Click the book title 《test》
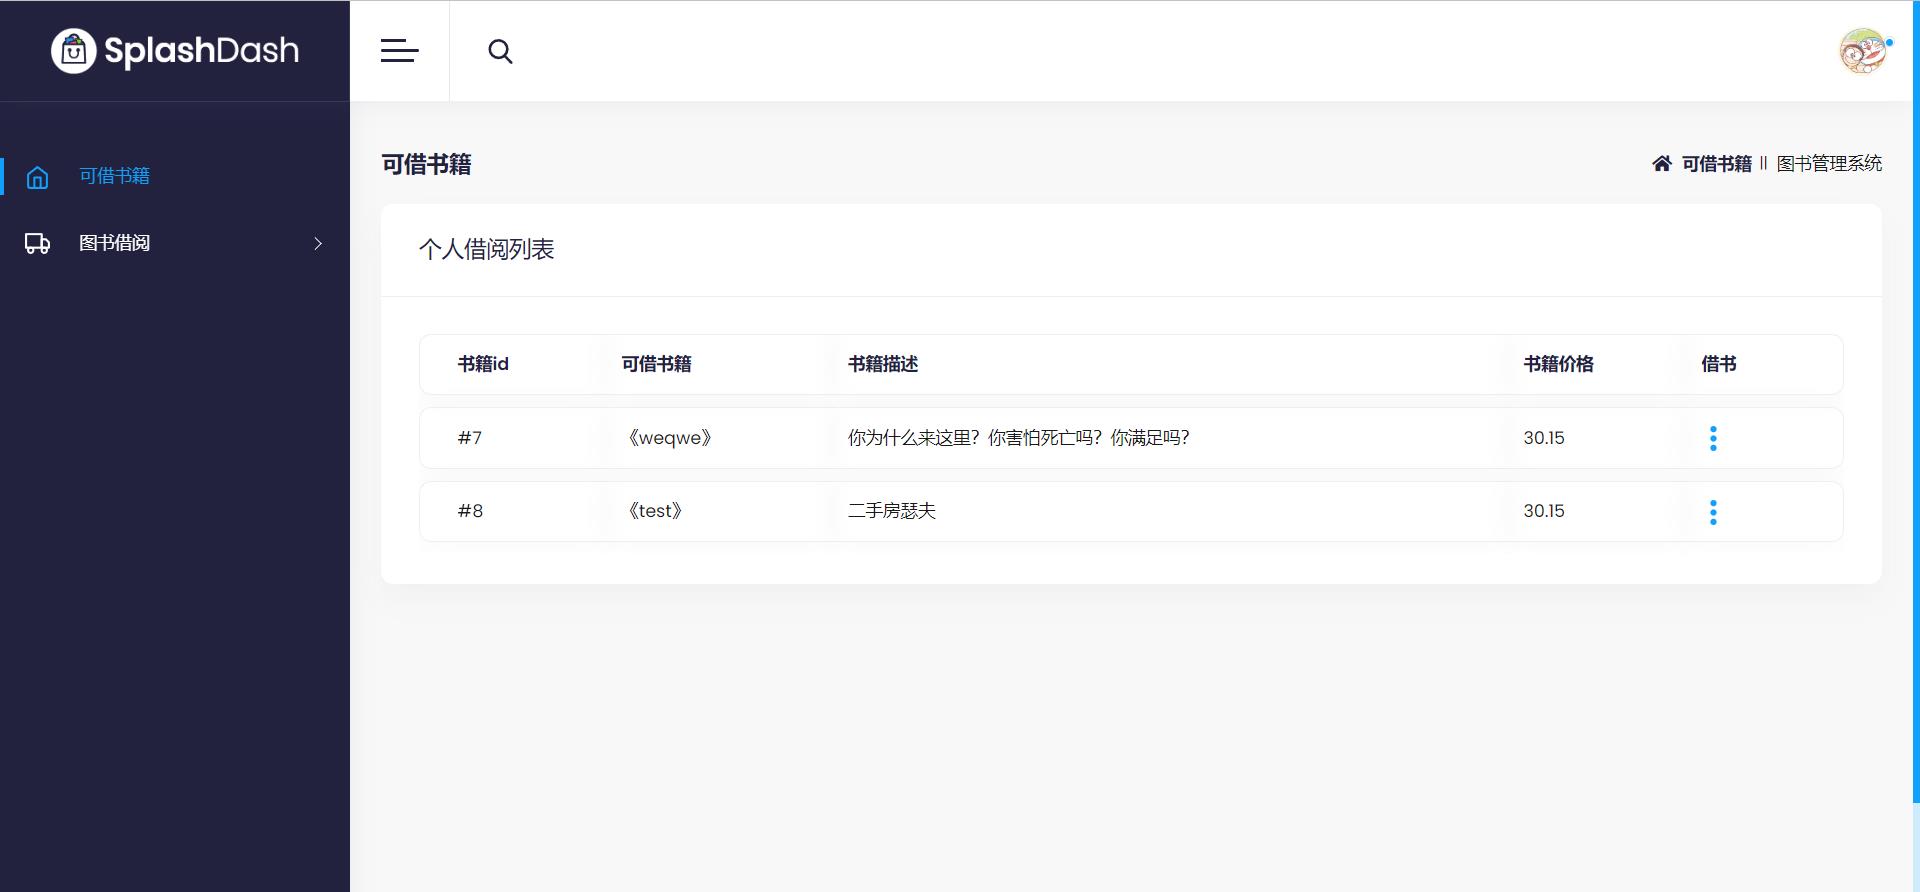The image size is (1920, 892). pyautogui.click(x=655, y=511)
